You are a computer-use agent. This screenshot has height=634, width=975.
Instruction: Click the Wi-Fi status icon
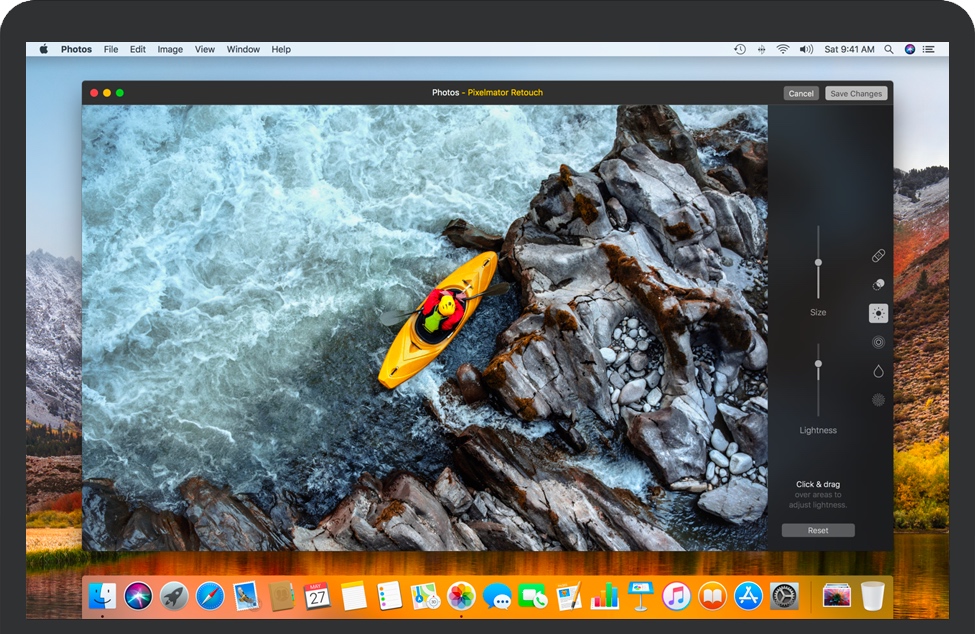(x=782, y=49)
